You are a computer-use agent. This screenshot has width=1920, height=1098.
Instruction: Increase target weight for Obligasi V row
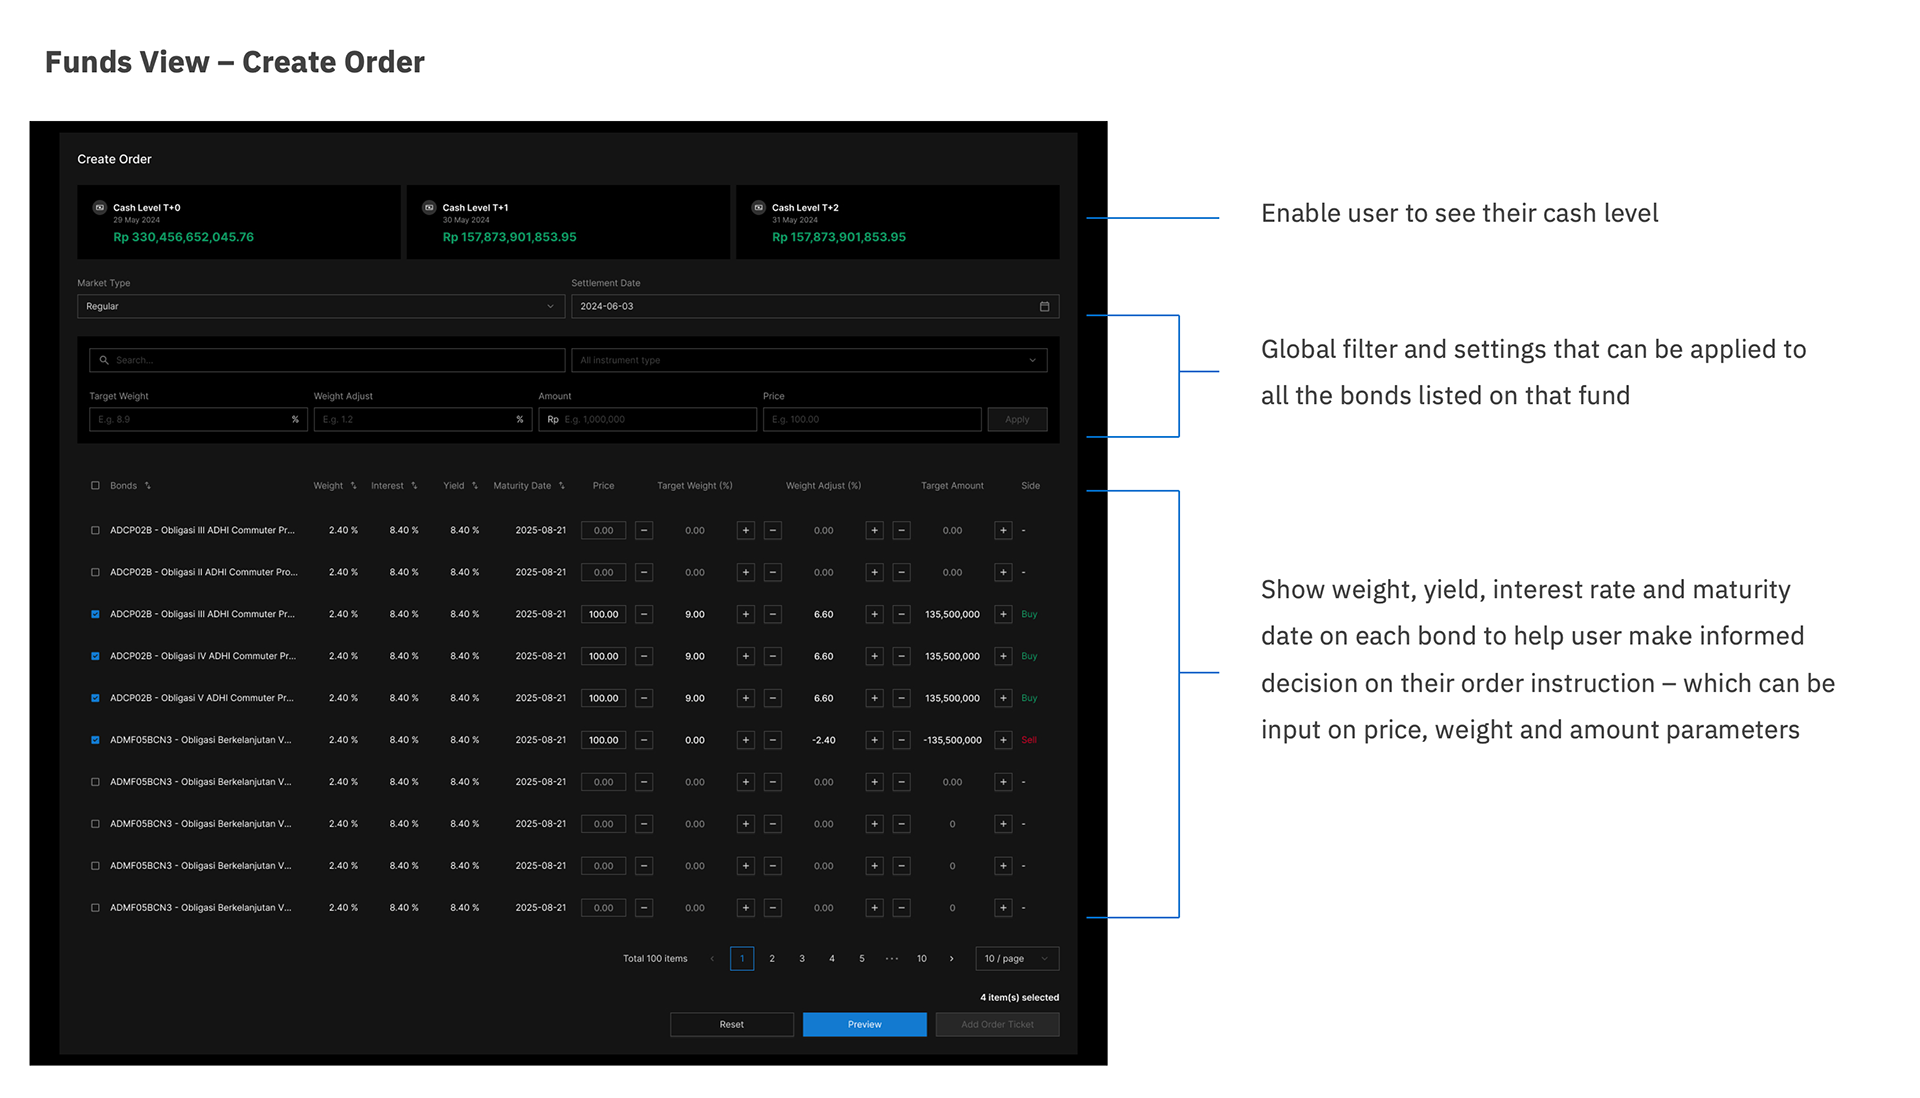click(745, 699)
